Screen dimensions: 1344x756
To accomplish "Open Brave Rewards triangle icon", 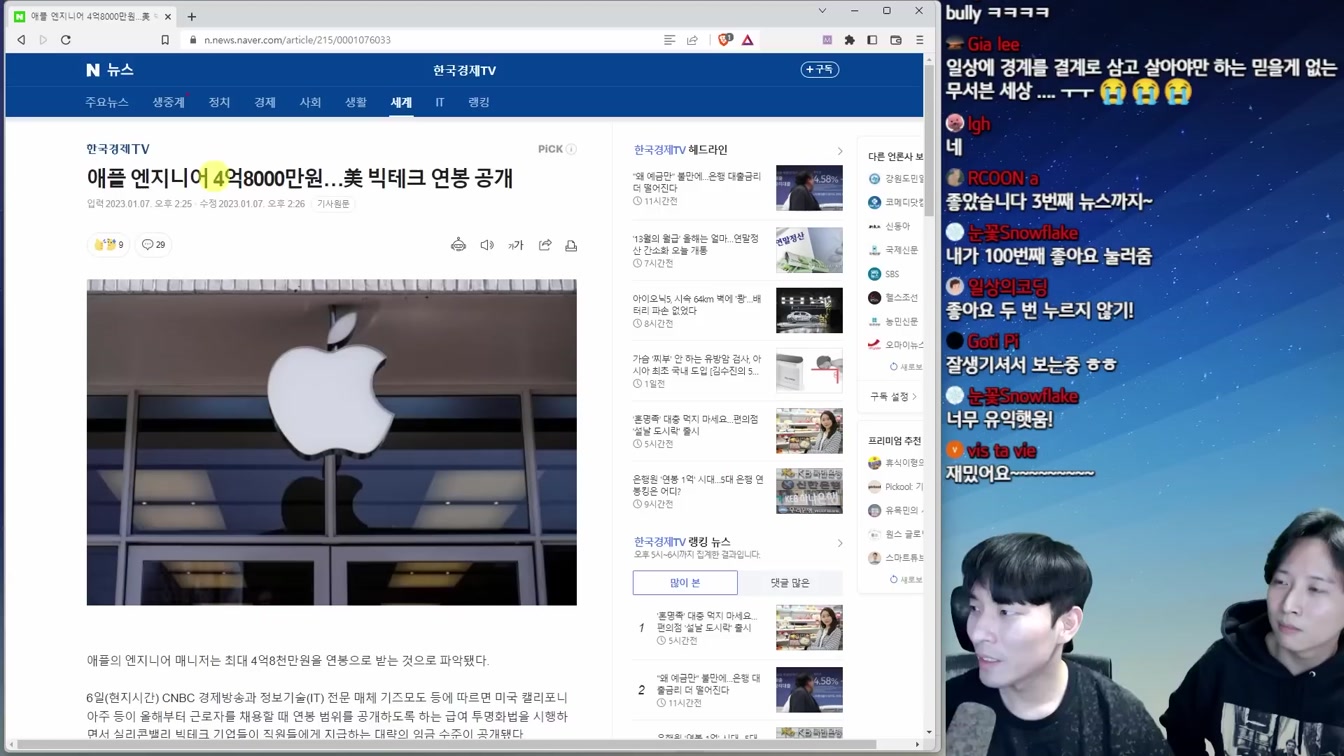I will point(747,40).
